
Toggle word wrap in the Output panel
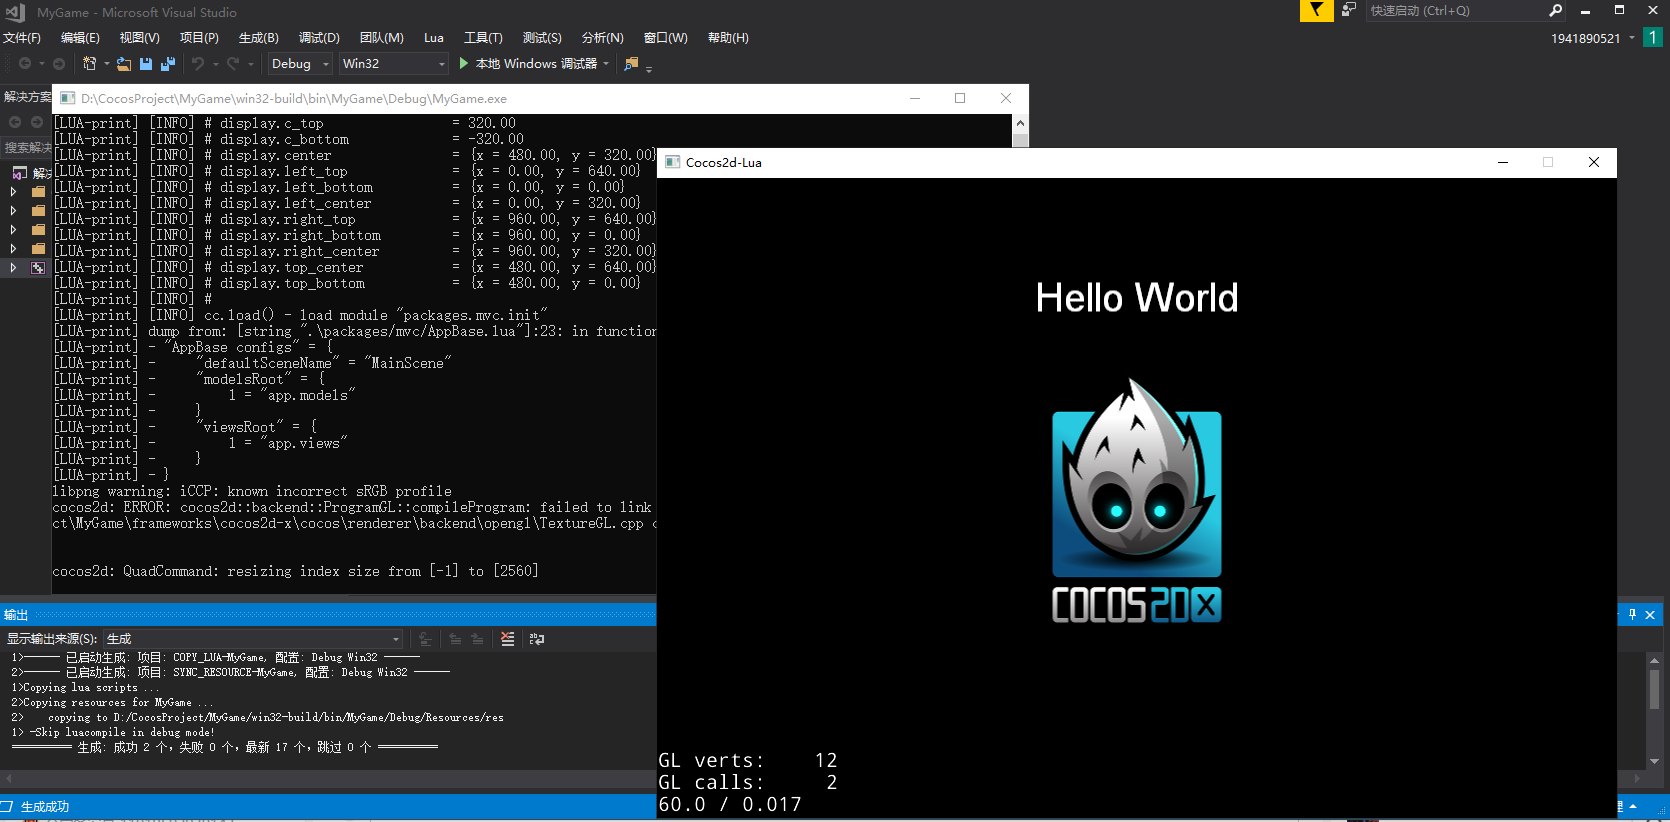[x=537, y=639]
